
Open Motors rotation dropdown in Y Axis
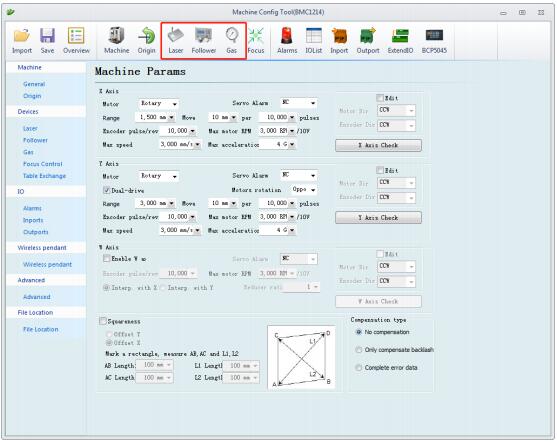click(304, 190)
